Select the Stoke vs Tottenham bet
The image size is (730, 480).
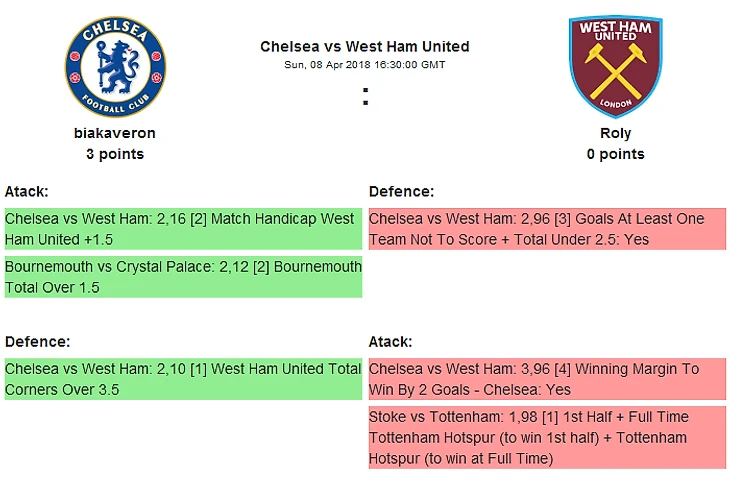[547, 437]
